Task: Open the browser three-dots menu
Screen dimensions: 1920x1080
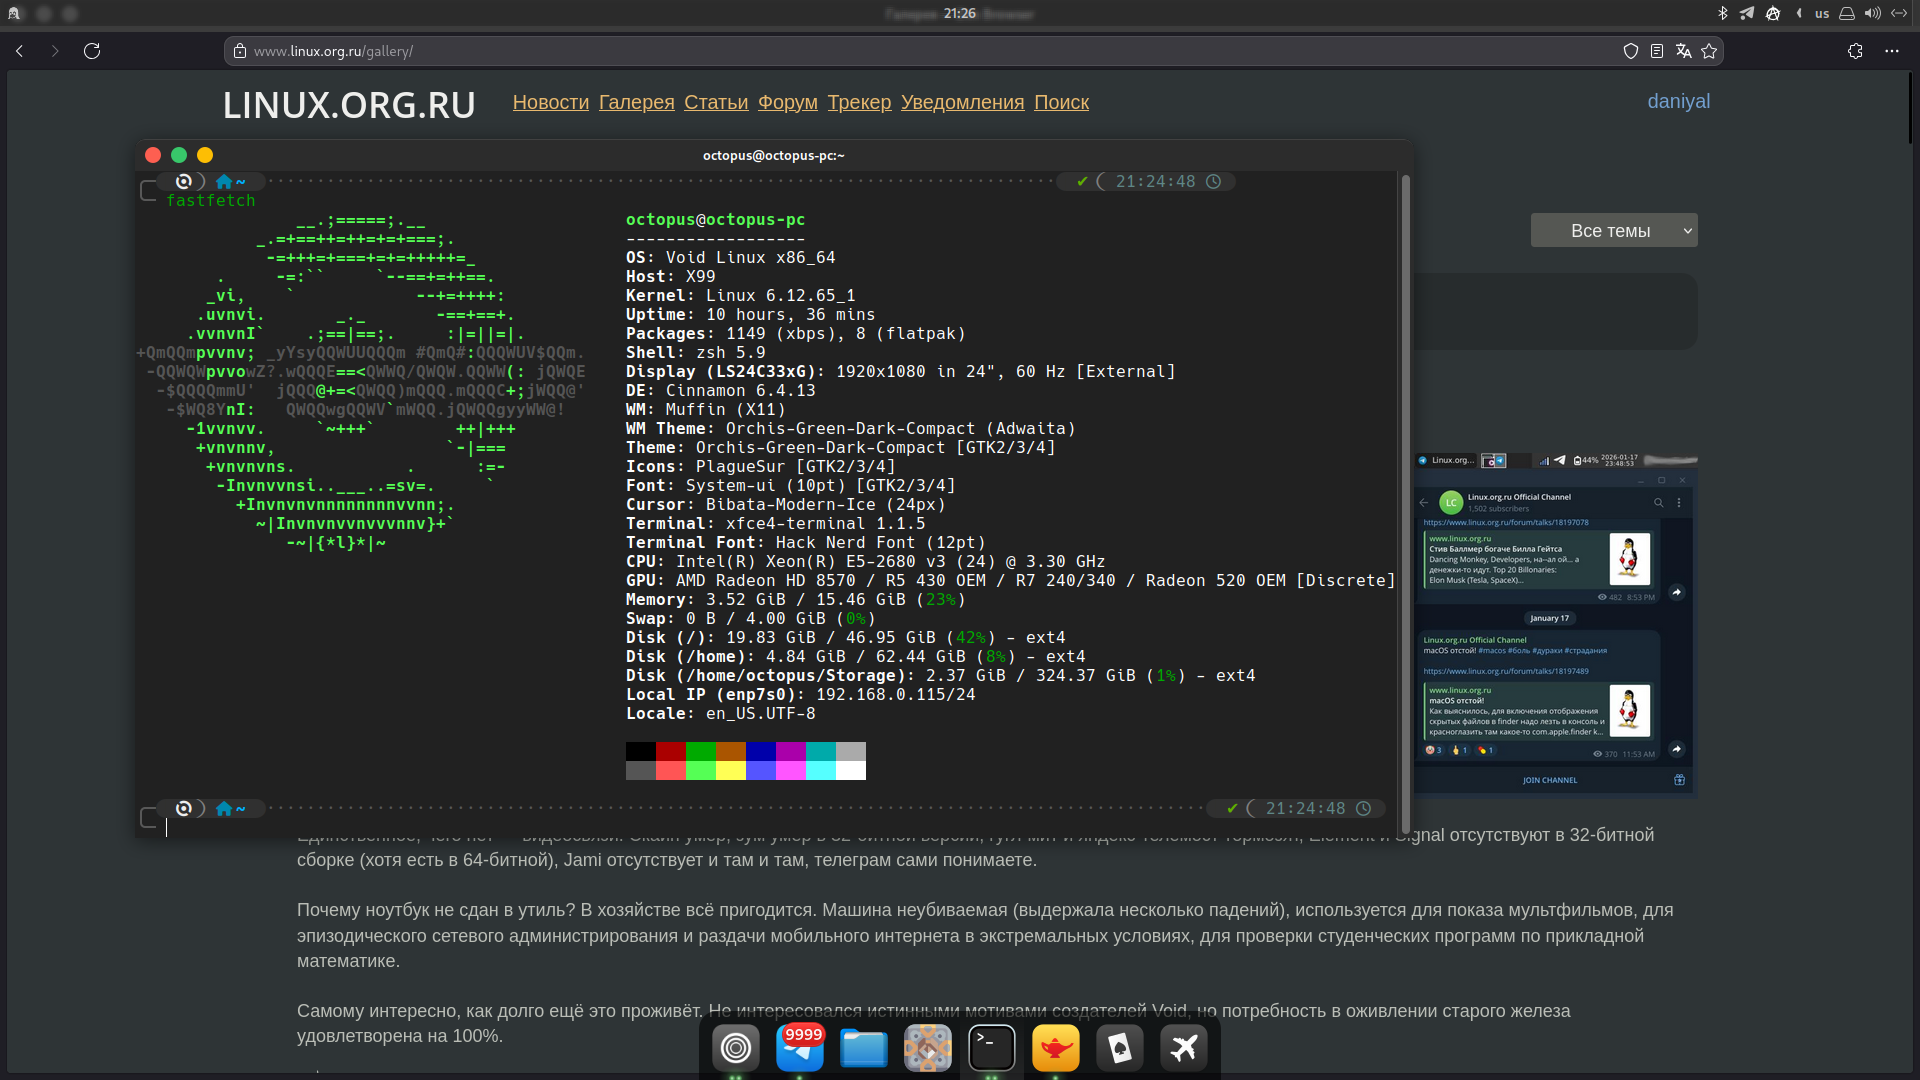Action: click(x=1892, y=51)
